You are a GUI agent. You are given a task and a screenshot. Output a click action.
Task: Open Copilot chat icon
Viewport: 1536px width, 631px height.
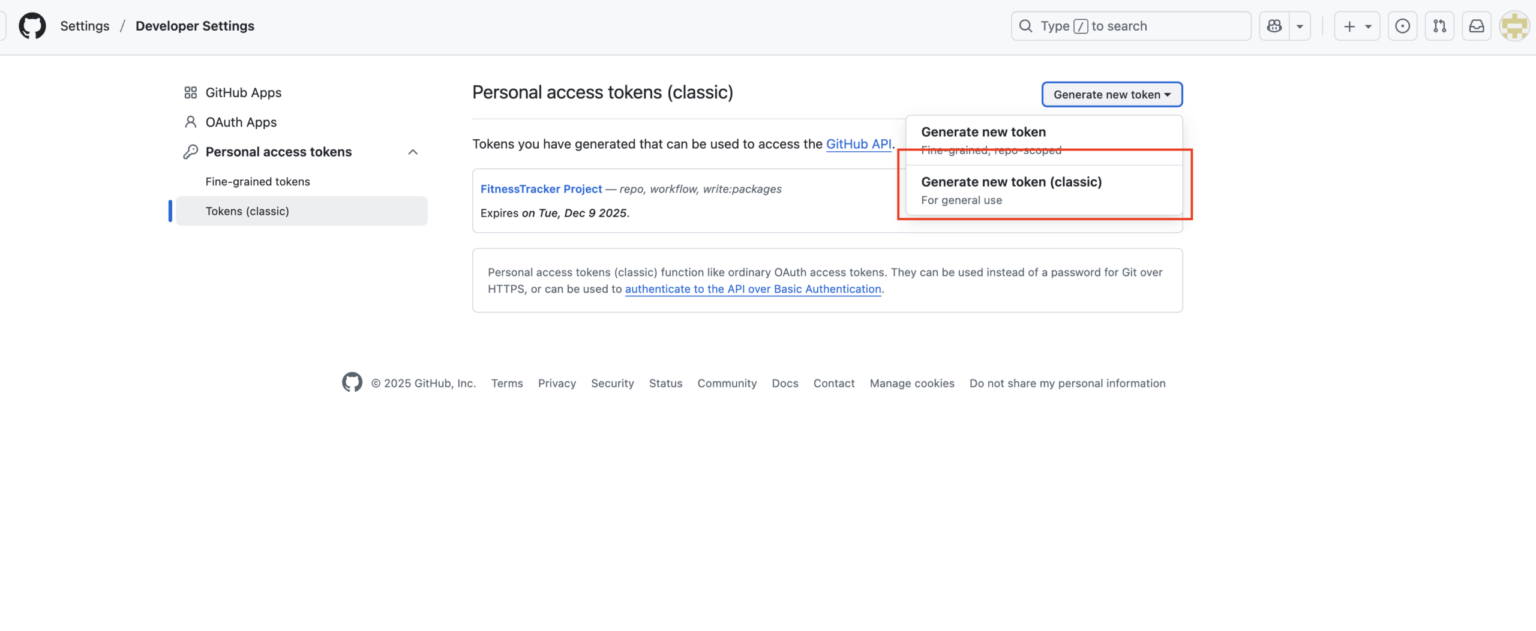(1274, 26)
